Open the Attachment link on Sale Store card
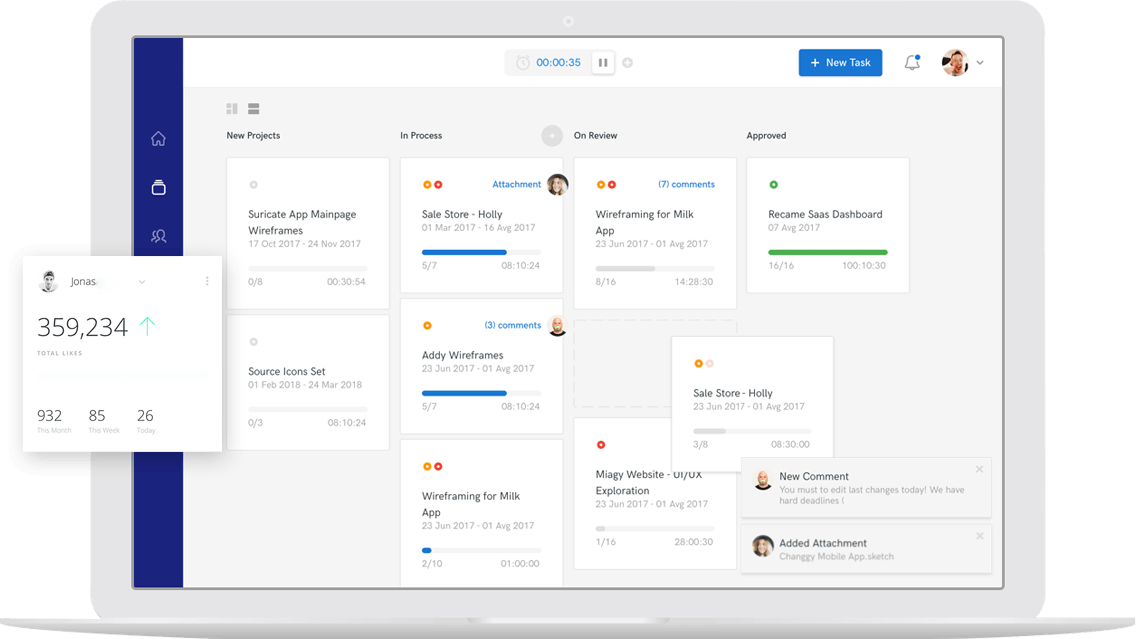This screenshot has height=639, width=1136. pos(516,184)
